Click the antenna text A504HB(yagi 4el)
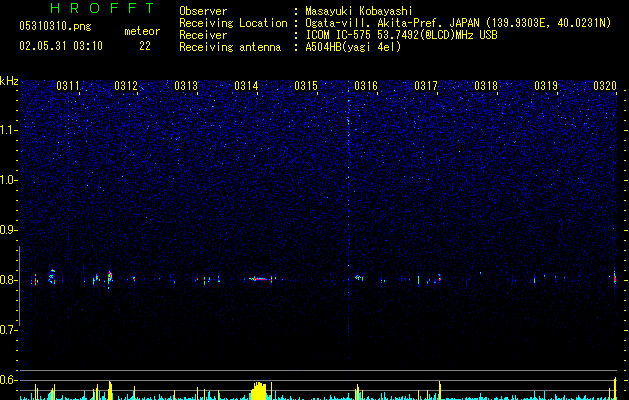The image size is (629, 400). [353, 47]
